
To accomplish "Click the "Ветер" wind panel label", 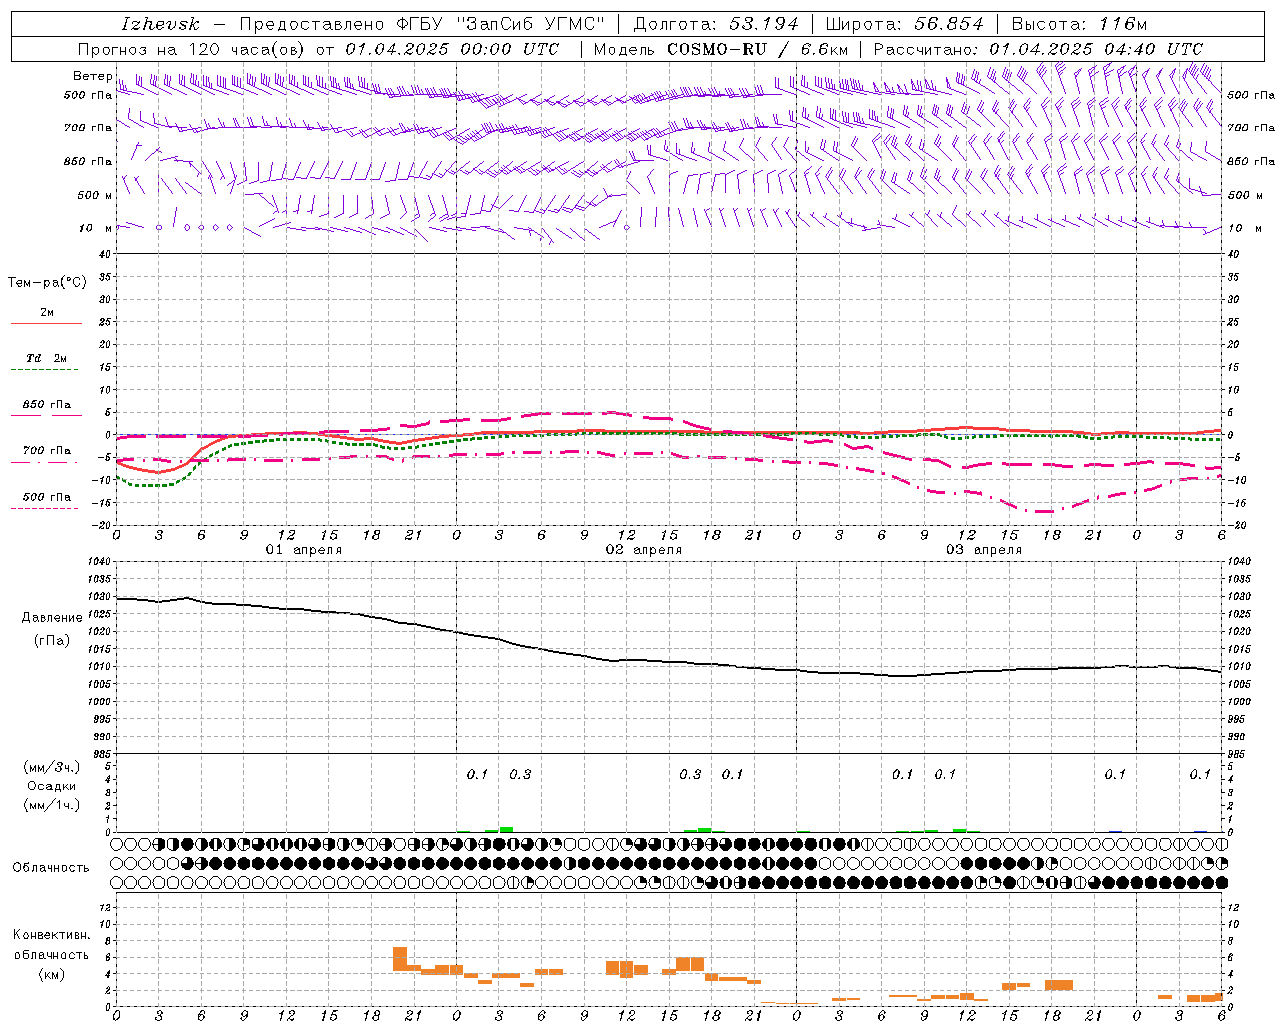I will [93, 76].
